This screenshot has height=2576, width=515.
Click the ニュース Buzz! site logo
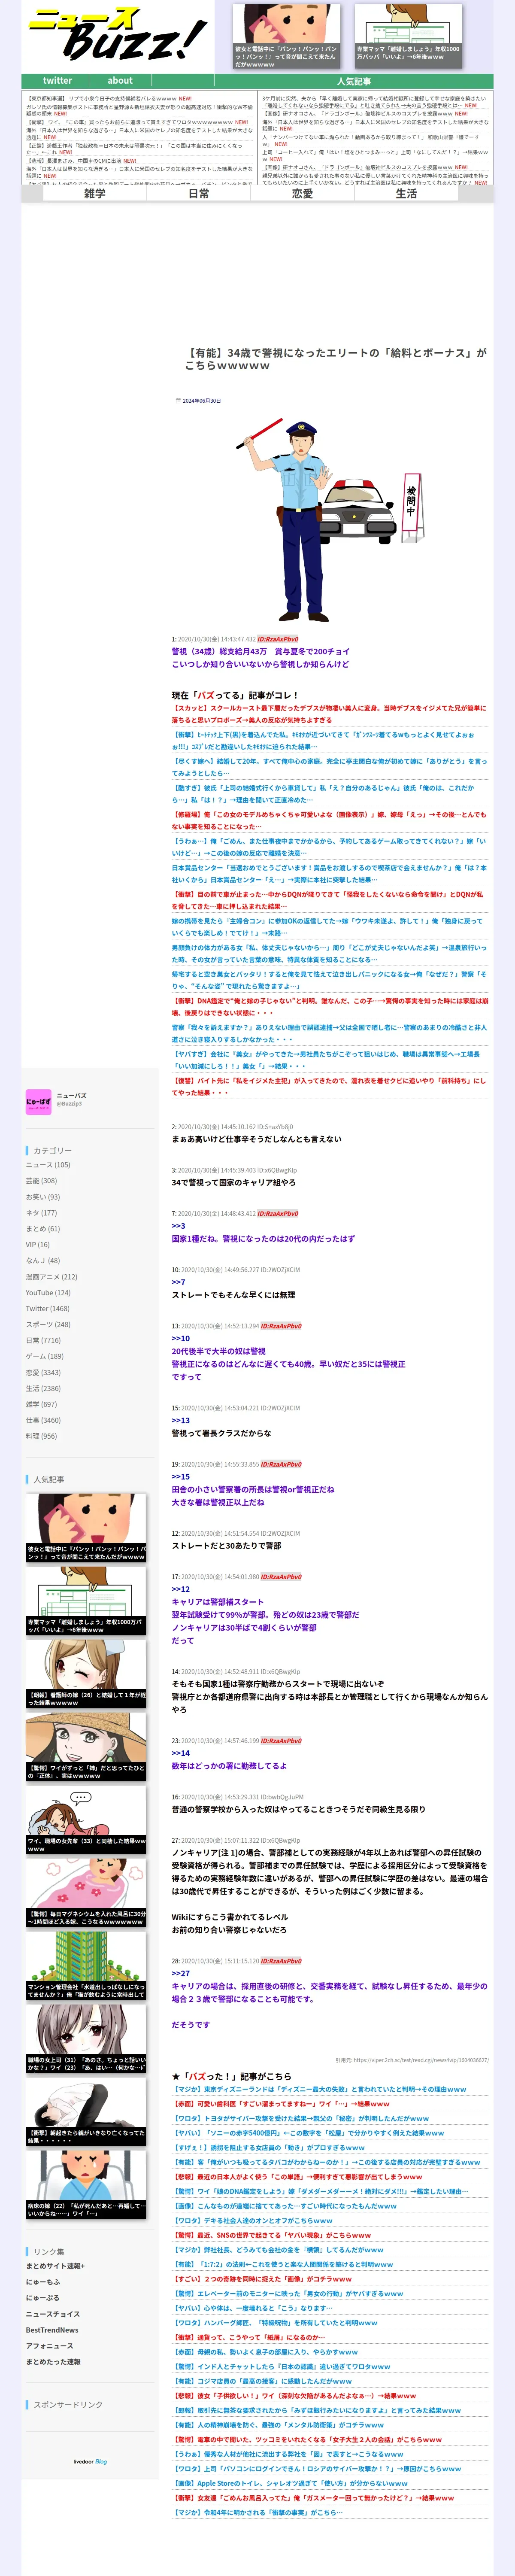tap(118, 35)
